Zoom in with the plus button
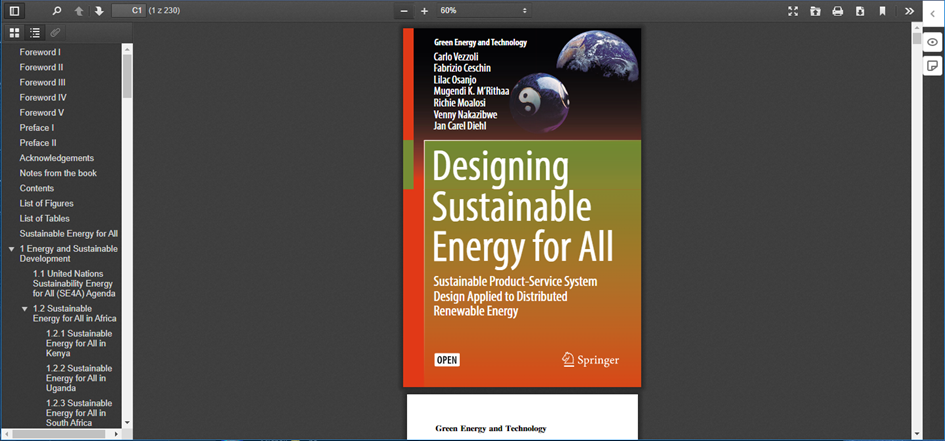 pyautogui.click(x=424, y=11)
